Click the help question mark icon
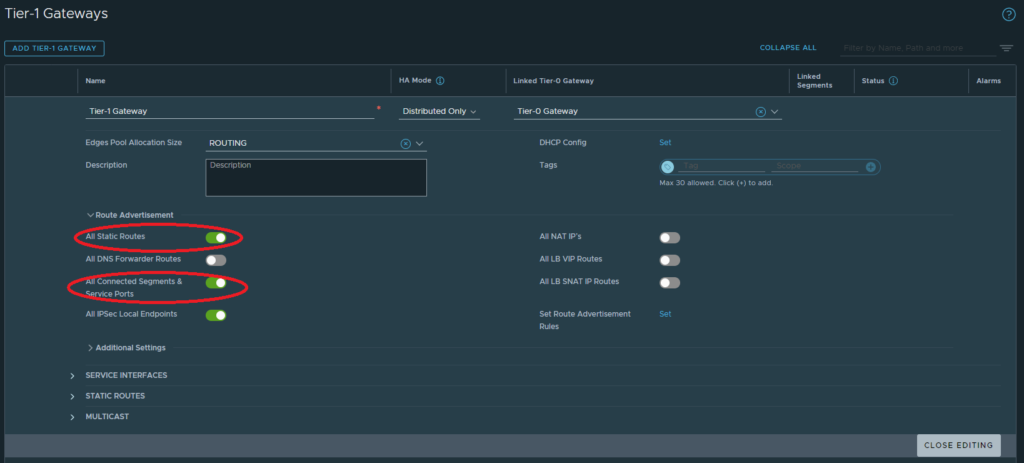Image resolution: width=1024 pixels, height=463 pixels. (1008, 14)
